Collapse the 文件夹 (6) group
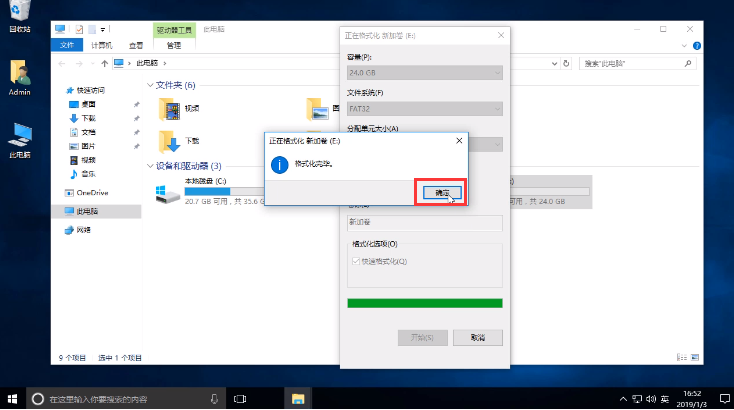This screenshot has width=734, height=410. tap(151, 85)
